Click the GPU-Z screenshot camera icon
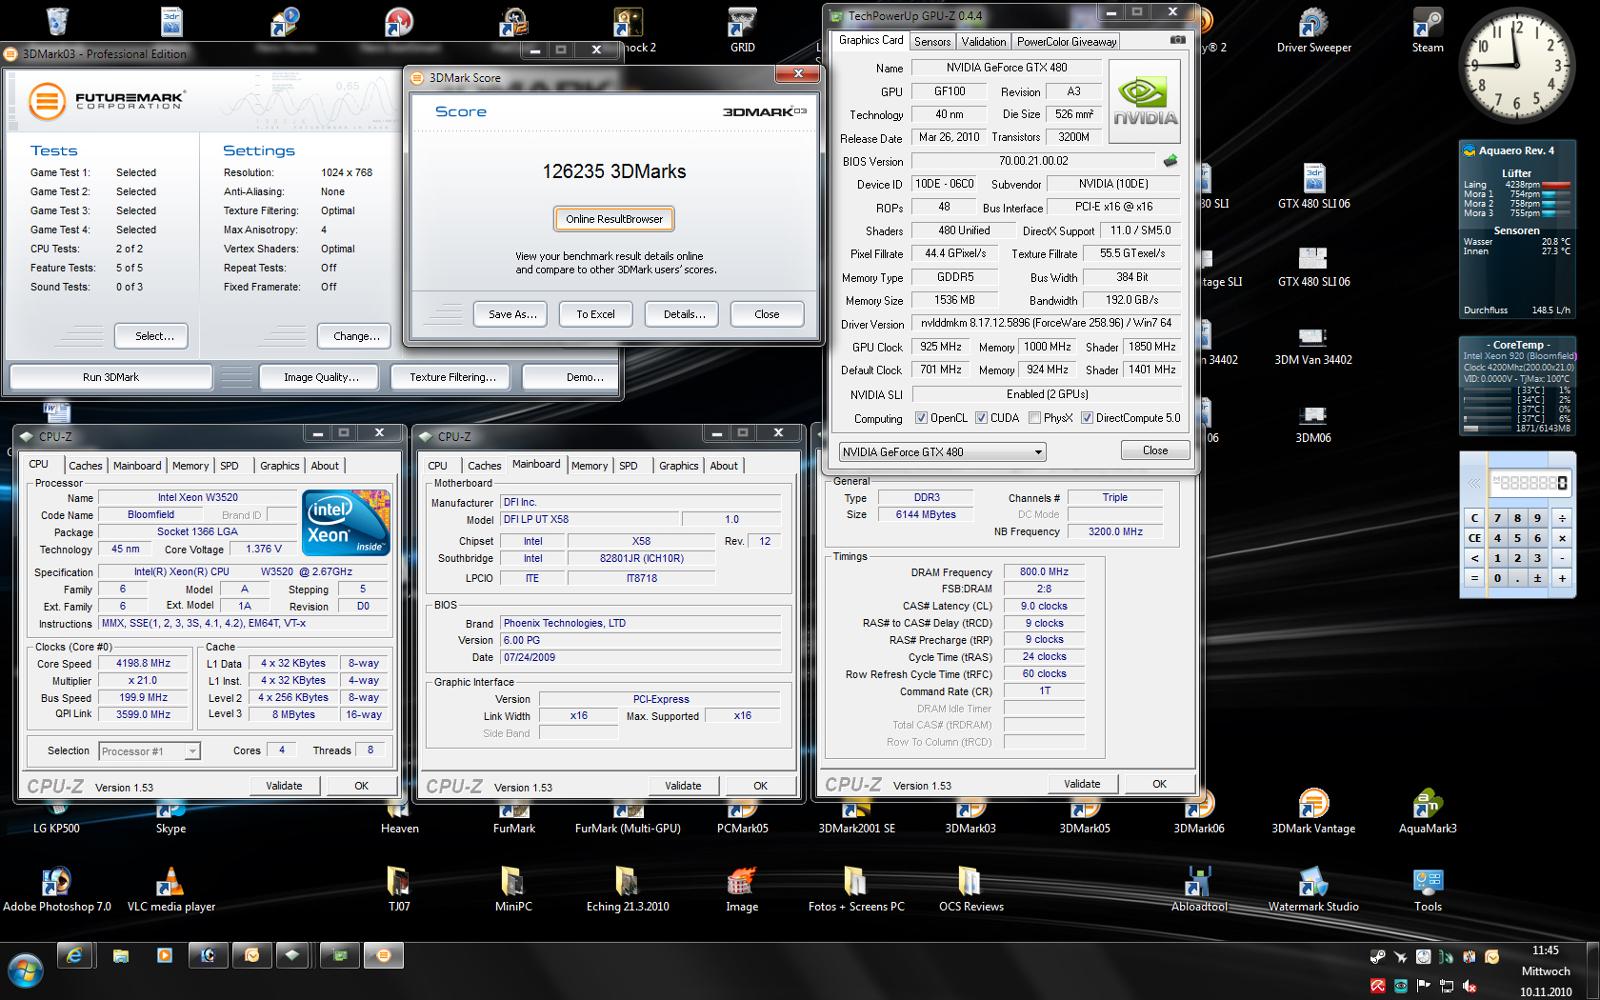This screenshot has height=1000, width=1600. (1177, 40)
